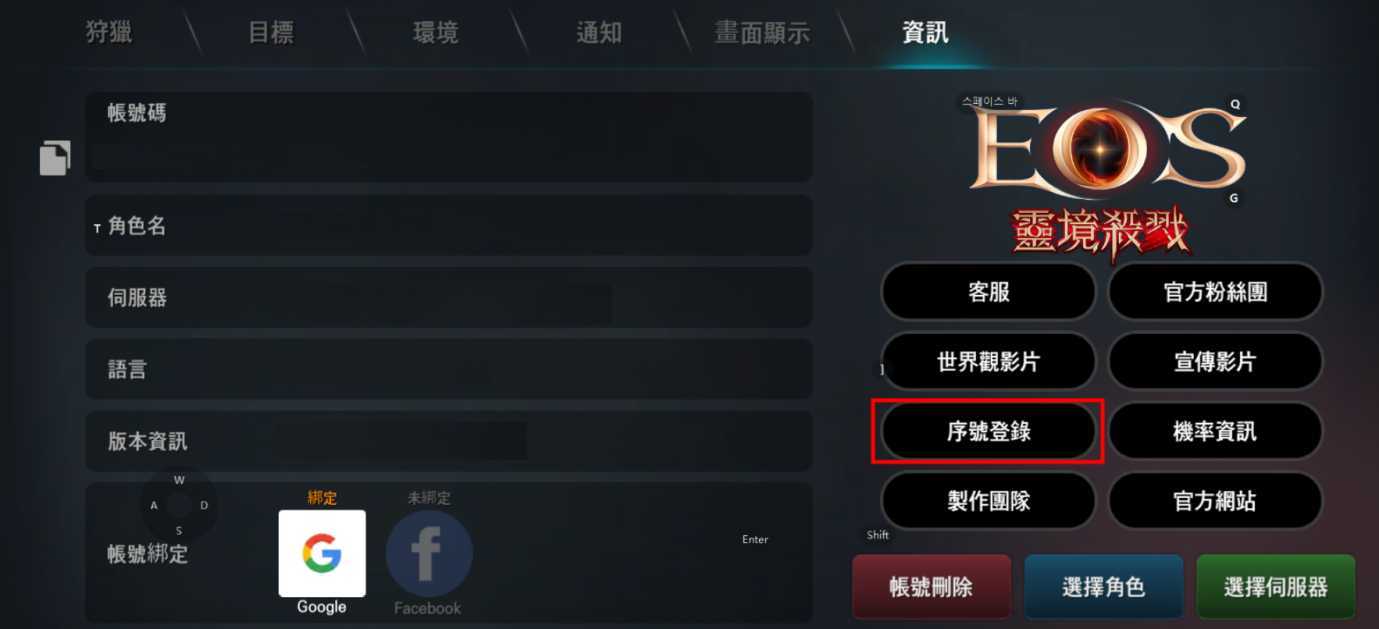Click 選擇角色 to choose a character
The width and height of the screenshot is (1379, 629).
1103,587
